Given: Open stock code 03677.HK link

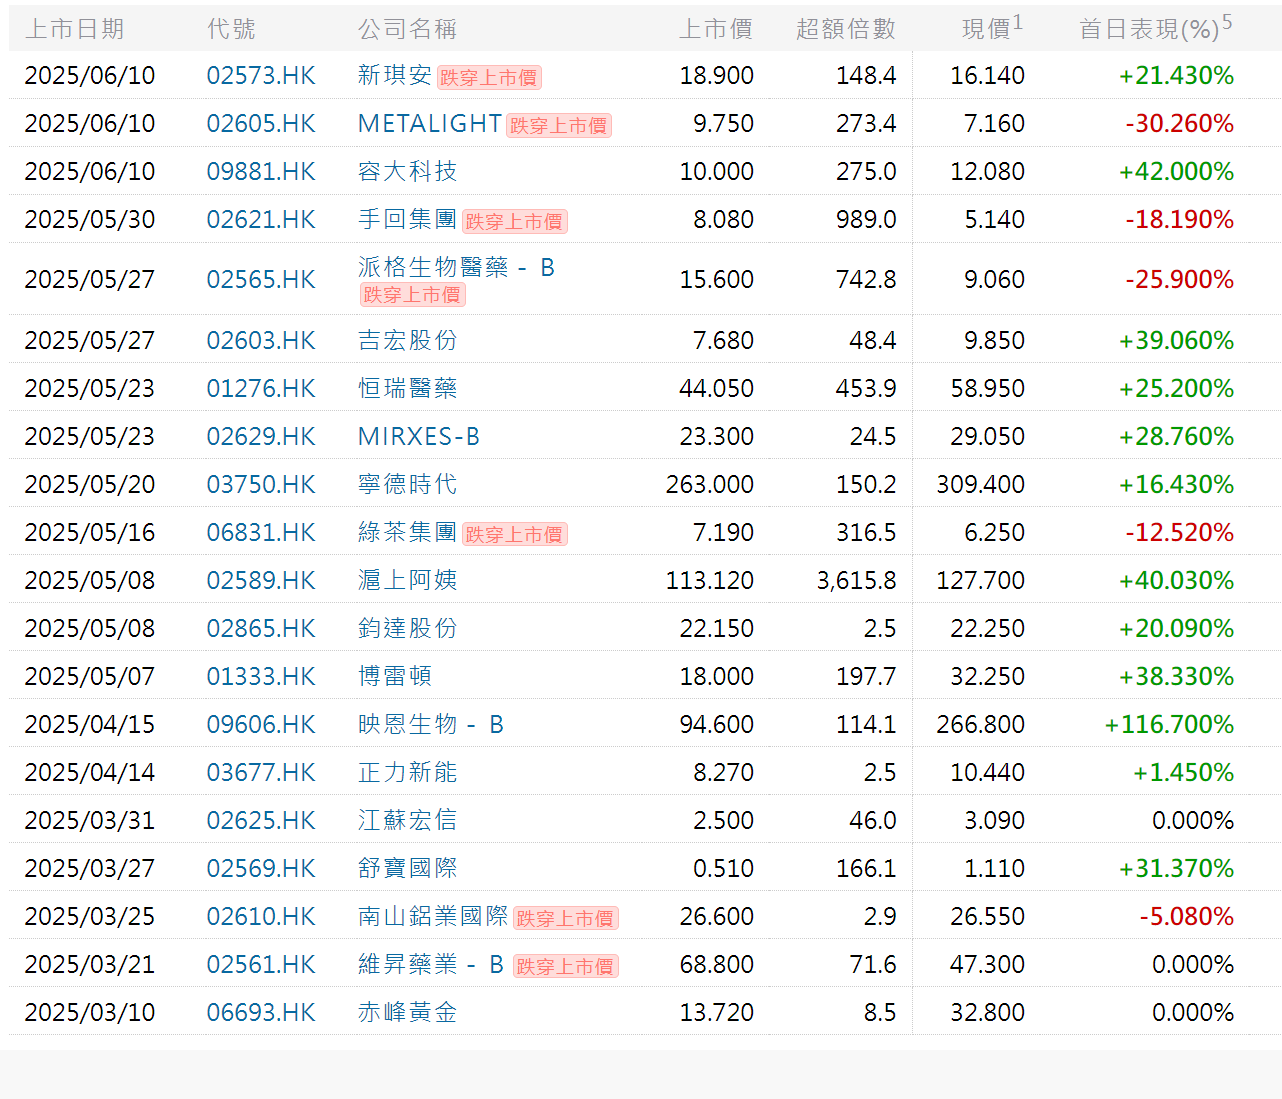Looking at the screenshot, I should pos(261,773).
